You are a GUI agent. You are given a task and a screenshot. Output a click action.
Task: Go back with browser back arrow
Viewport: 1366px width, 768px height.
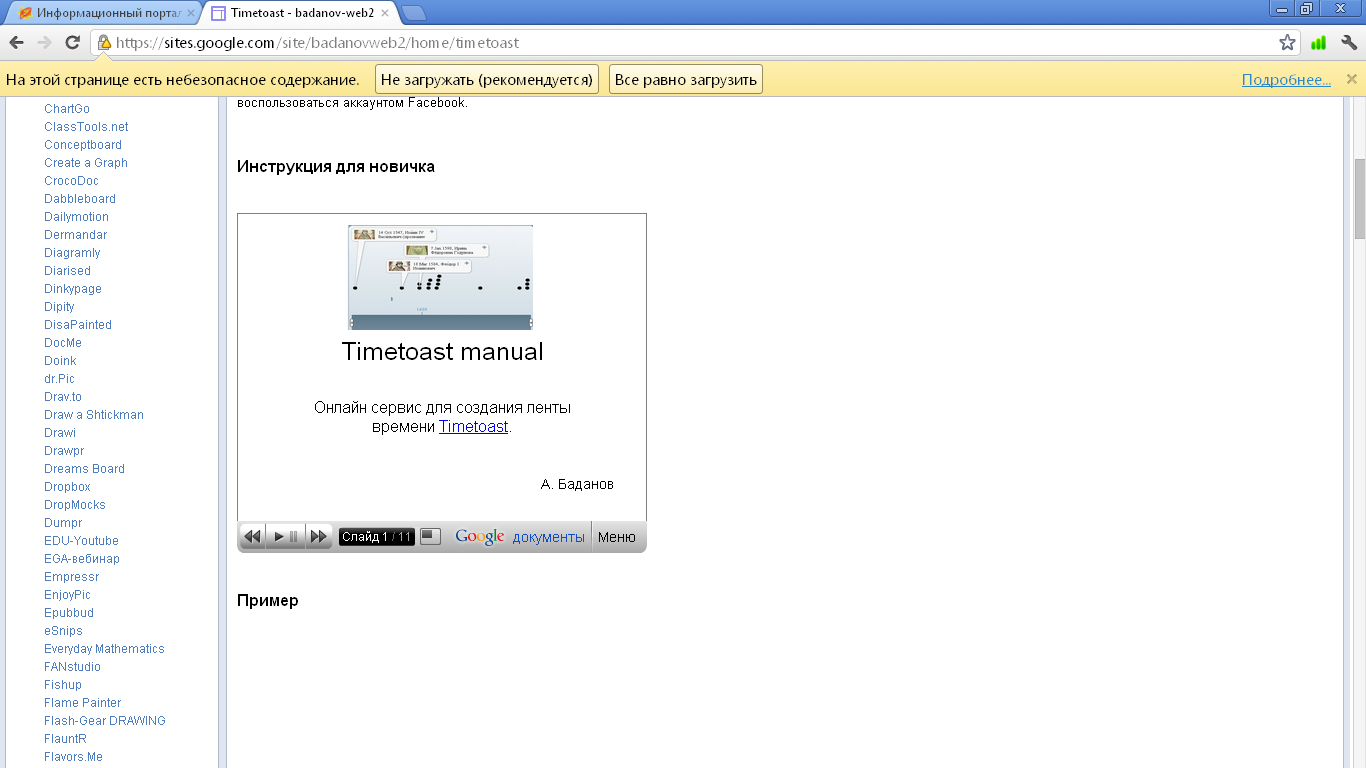coord(16,42)
